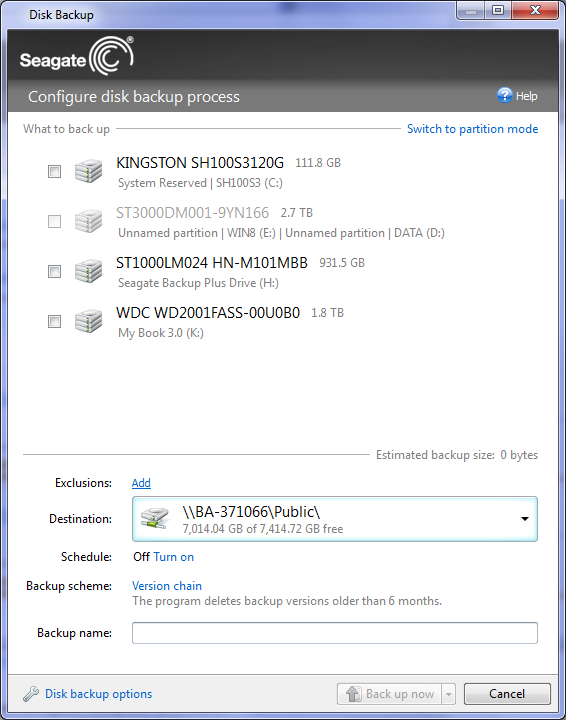
Task: Open the Version chain backup scheme link
Action: [x=167, y=586]
